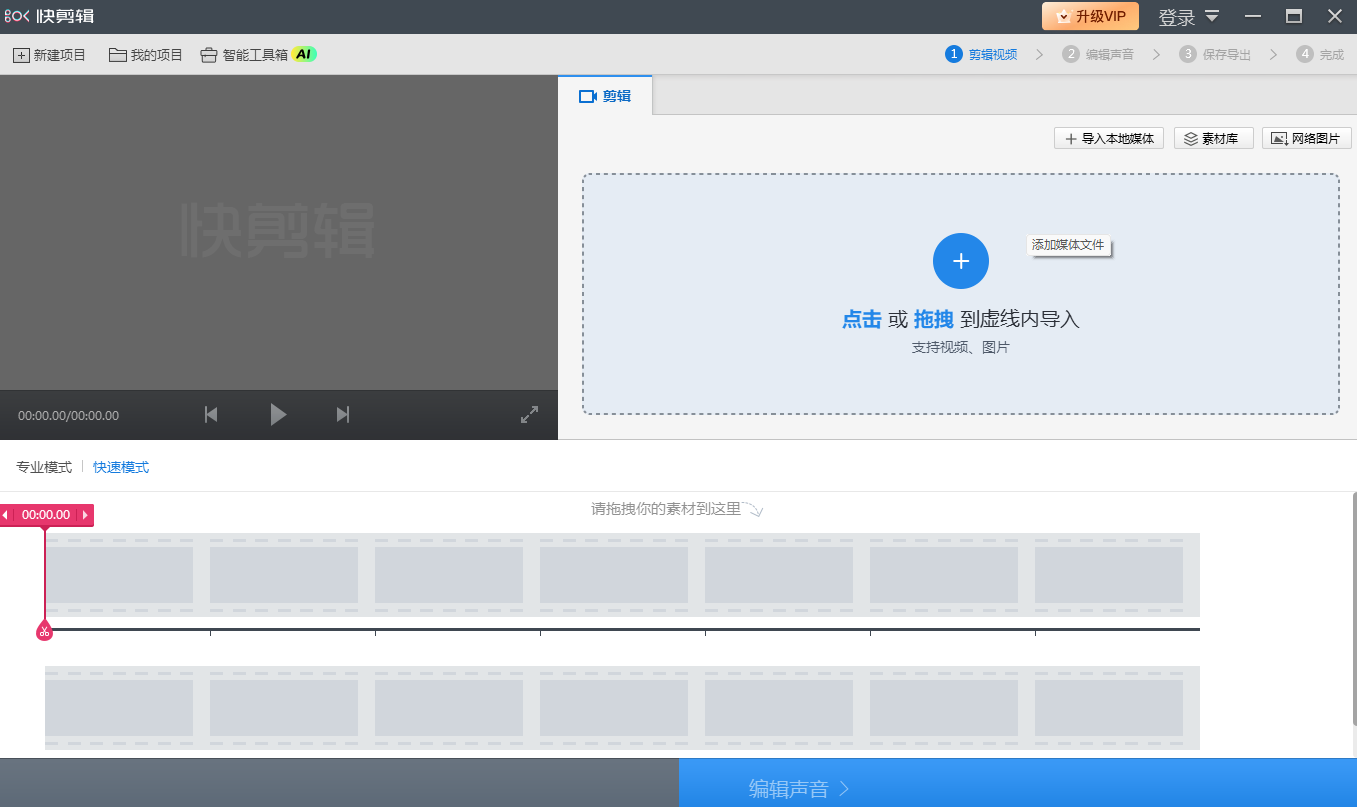Open 我的项目 folder
The height and width of the screenshot is (807, 1357).
146,55
